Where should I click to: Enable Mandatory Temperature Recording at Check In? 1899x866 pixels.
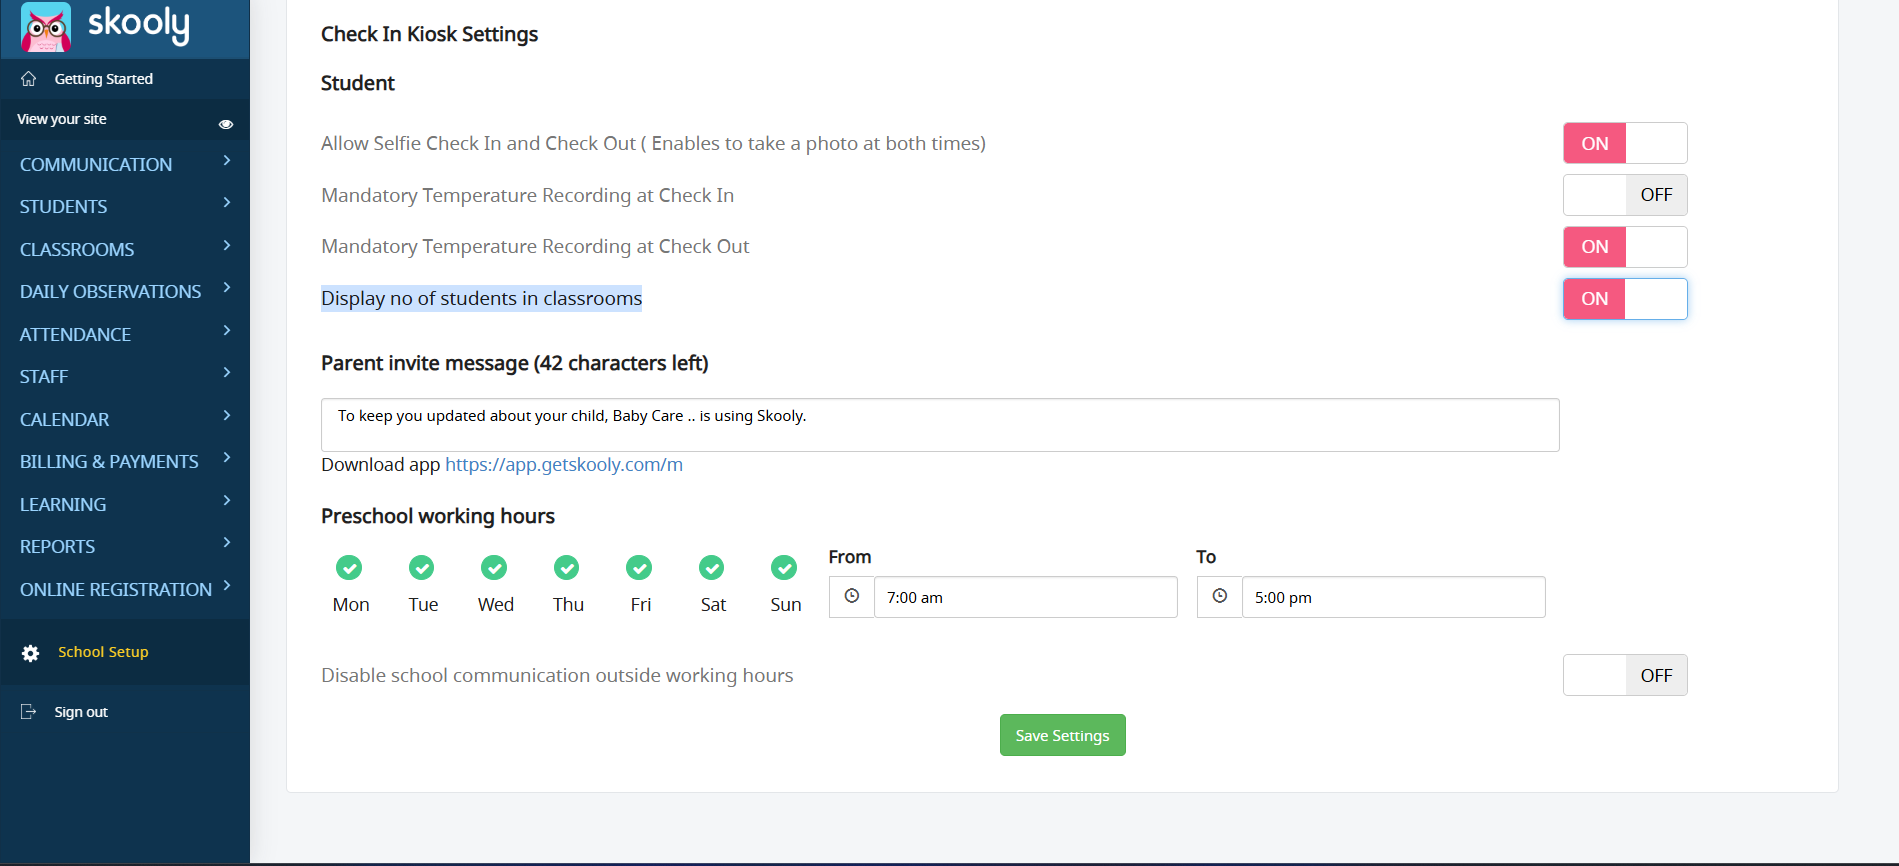click(x=1624, y=195)
